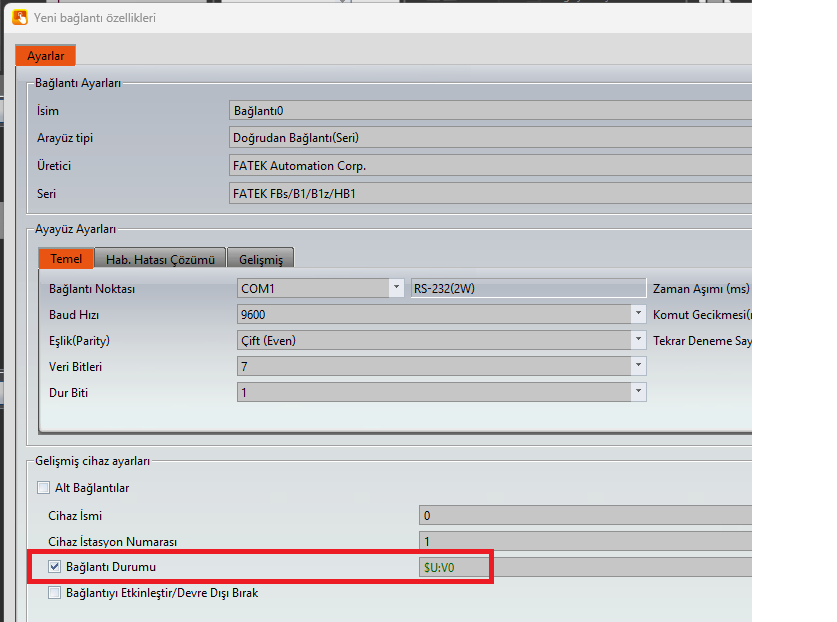Screen dimensions: 837x622
Task: Click the Cihaz İstasyon Numarası field
Action: point(585,541)
